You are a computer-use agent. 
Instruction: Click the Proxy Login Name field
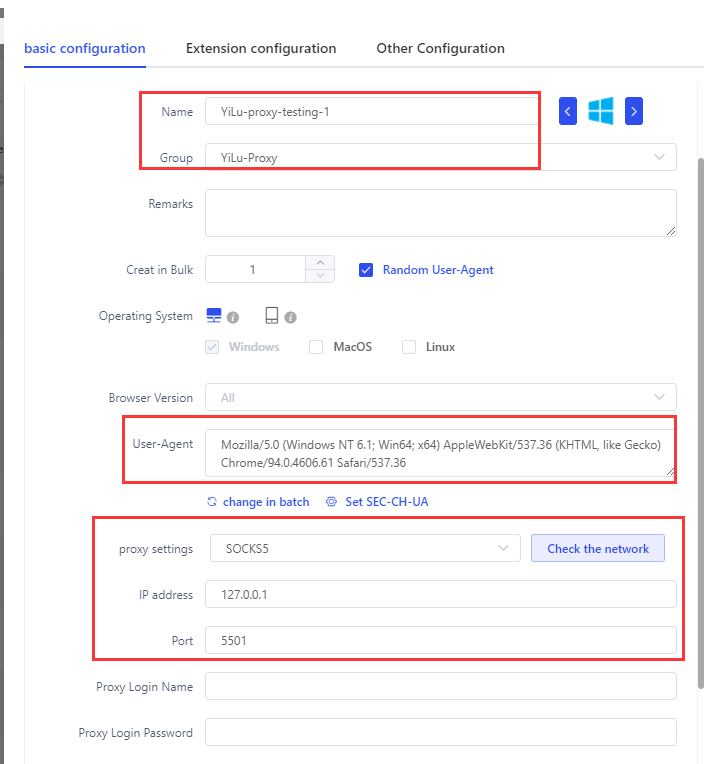440,686
